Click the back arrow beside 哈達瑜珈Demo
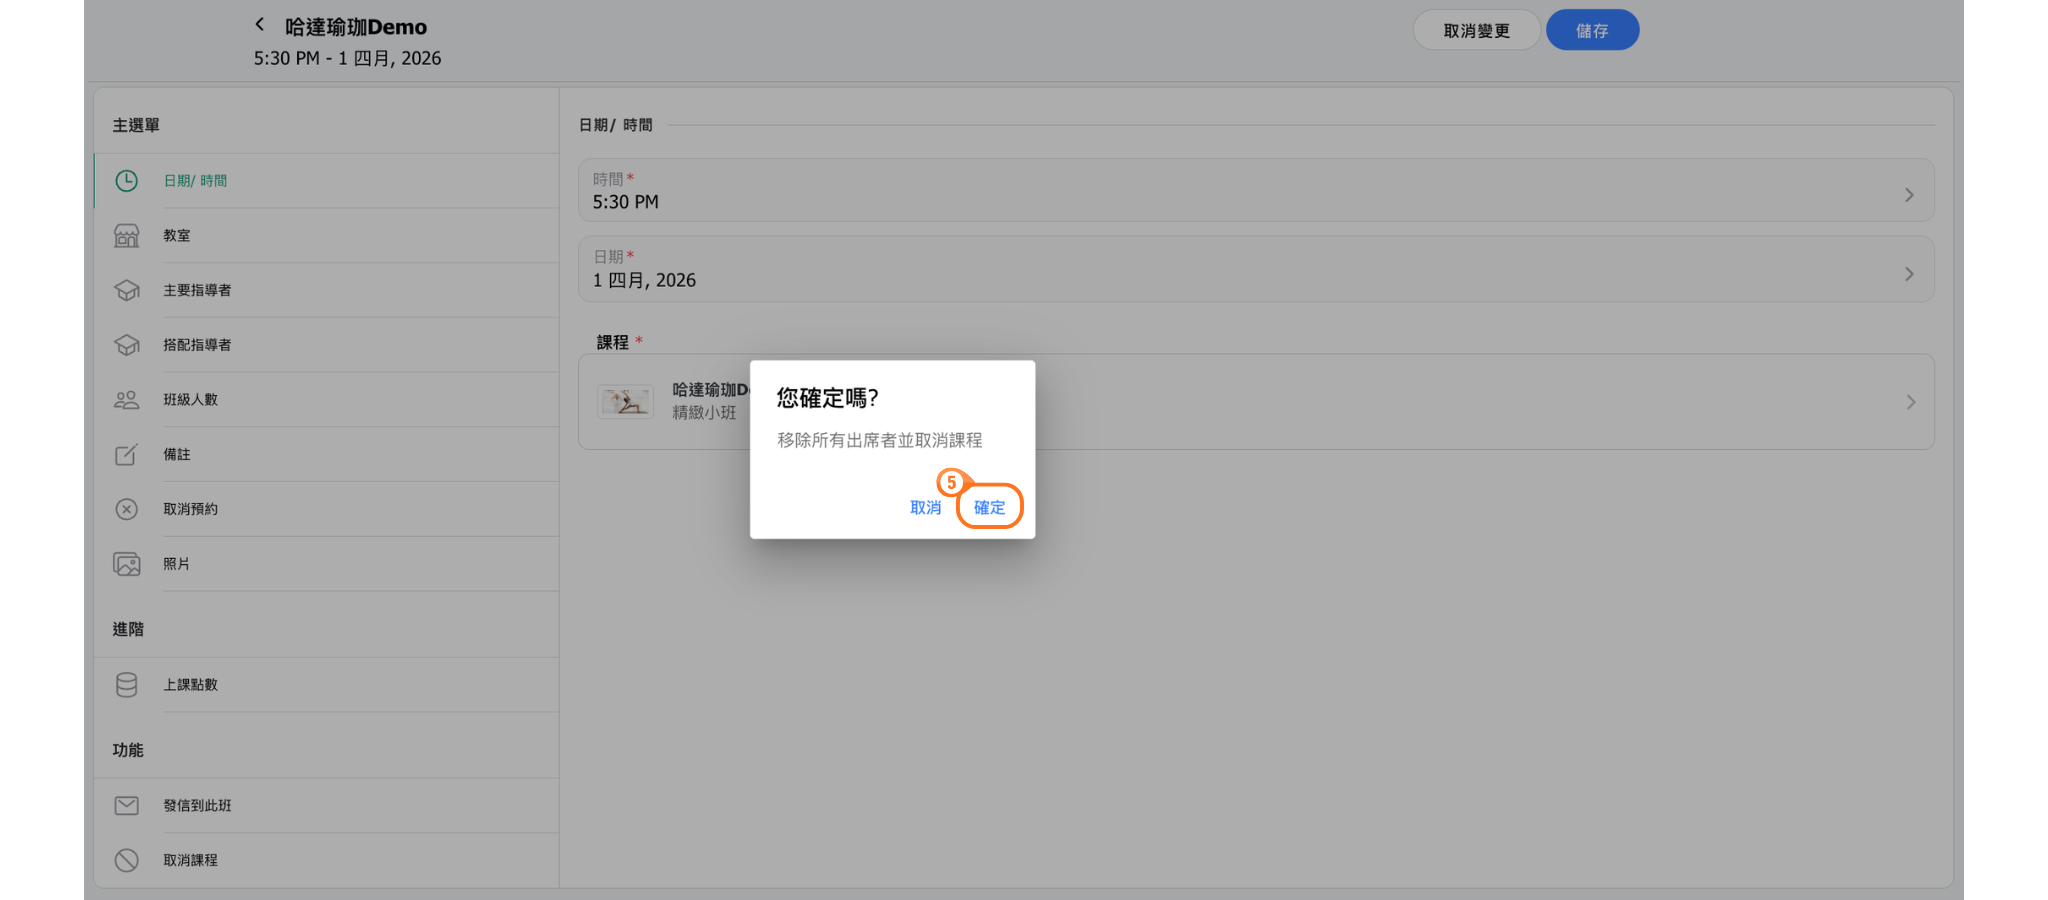This screenshot has width=2048, height=900. [260, 25]
